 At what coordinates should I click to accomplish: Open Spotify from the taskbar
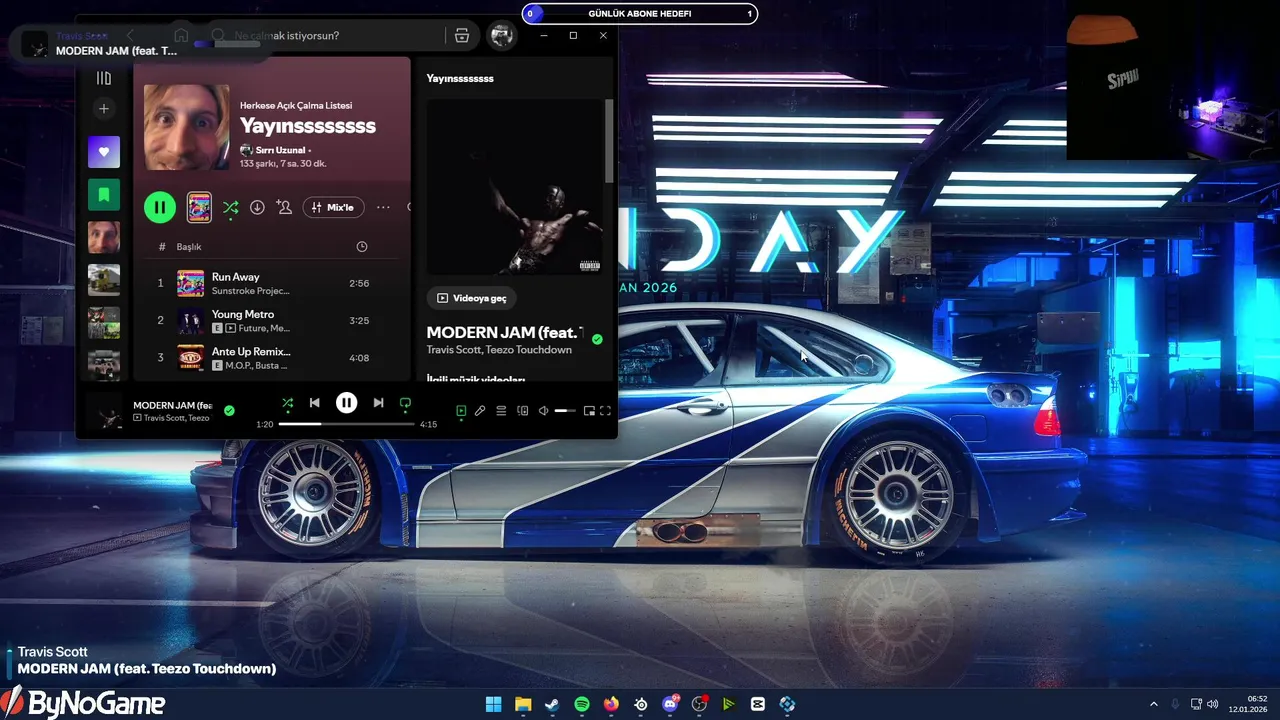pos(582,704)
